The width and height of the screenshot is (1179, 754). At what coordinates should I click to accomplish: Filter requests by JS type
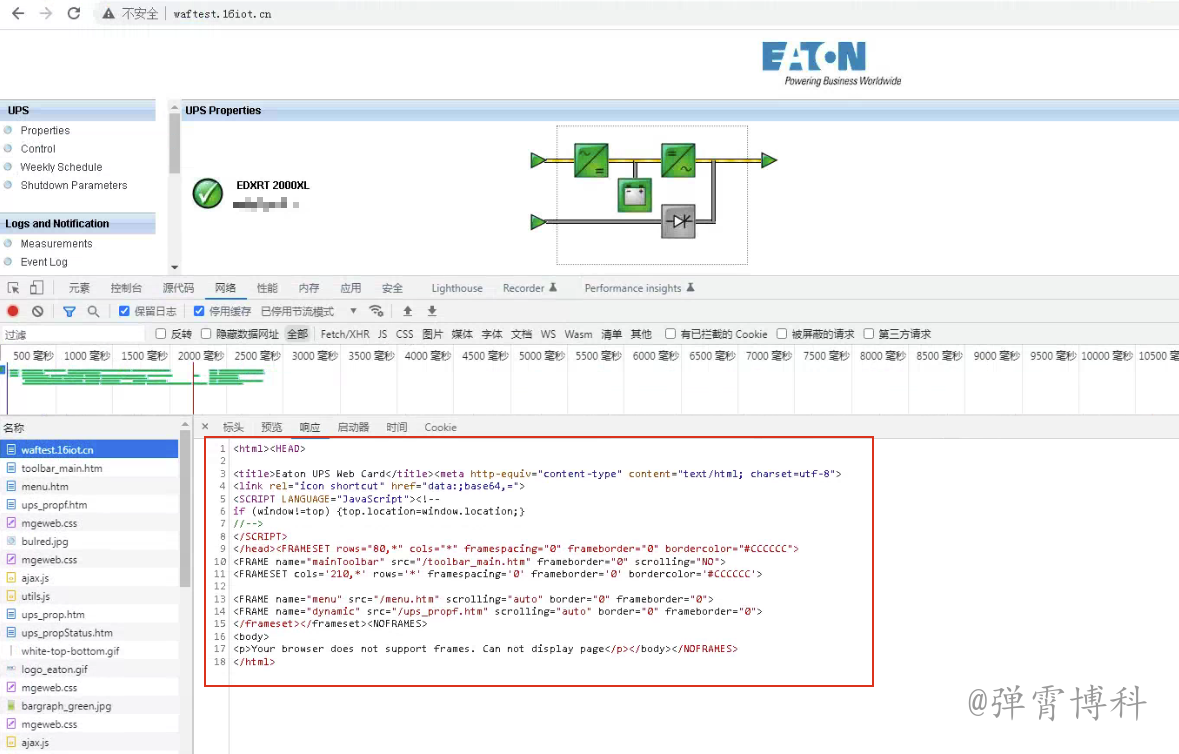click(x=383, y=334)
